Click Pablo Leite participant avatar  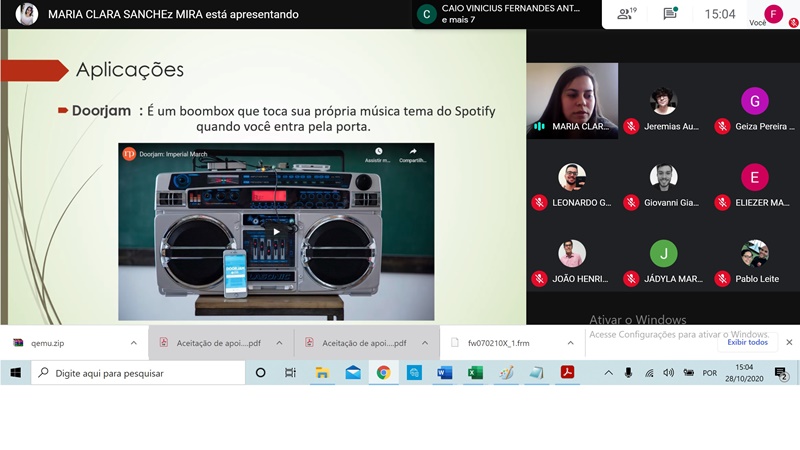click(755, 253)
